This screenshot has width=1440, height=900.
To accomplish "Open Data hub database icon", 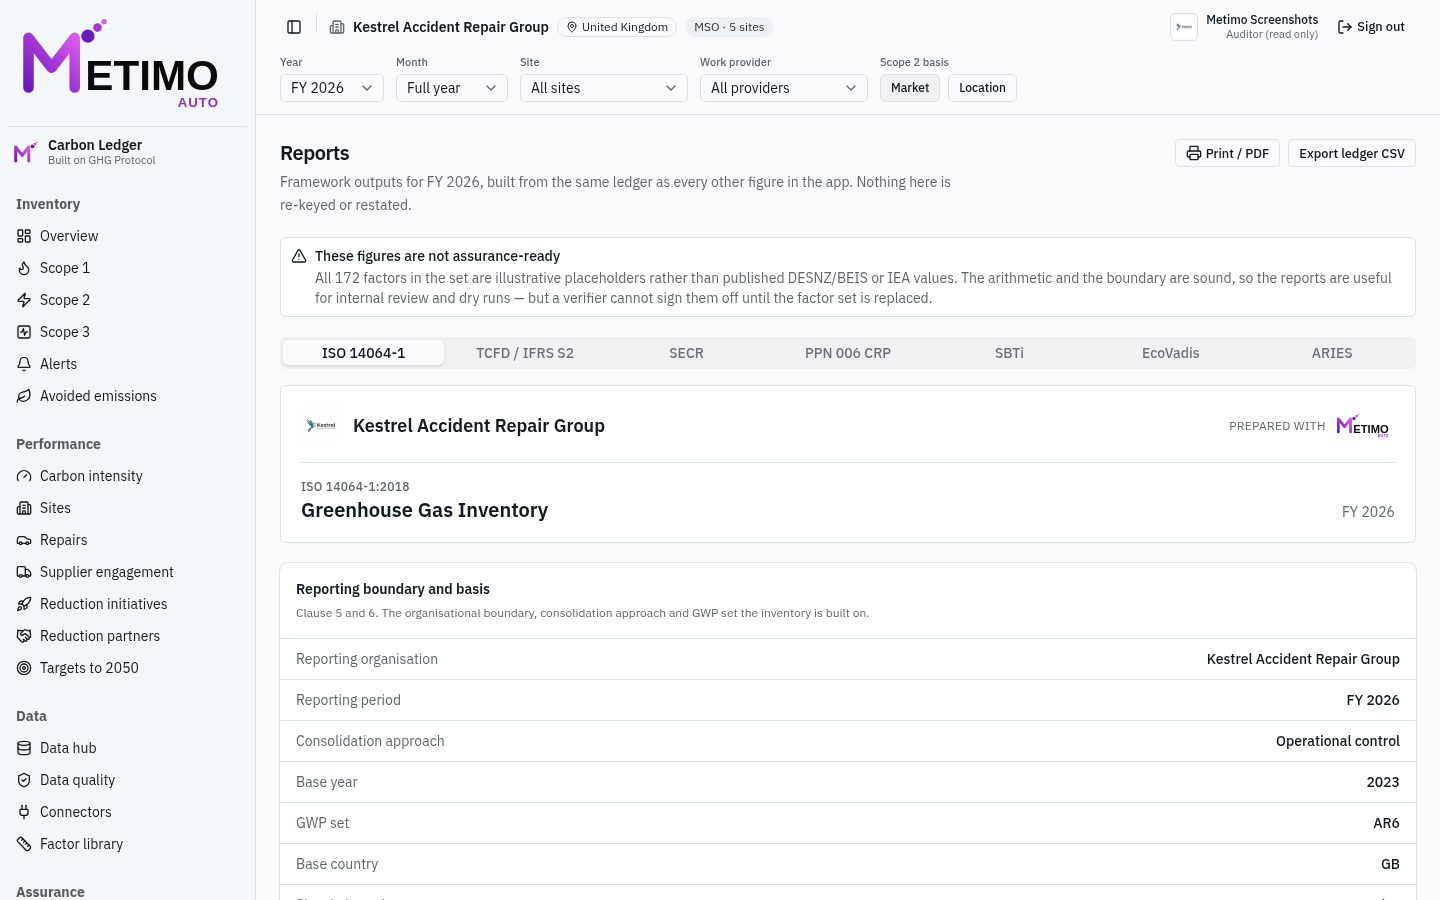I will 24,748.
